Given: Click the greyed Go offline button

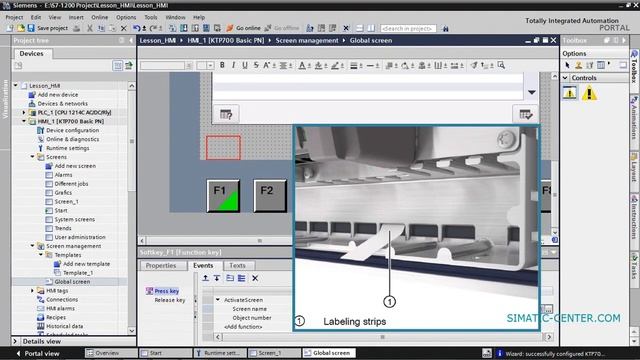Looking at the screenshot, I should coord(282,28).
